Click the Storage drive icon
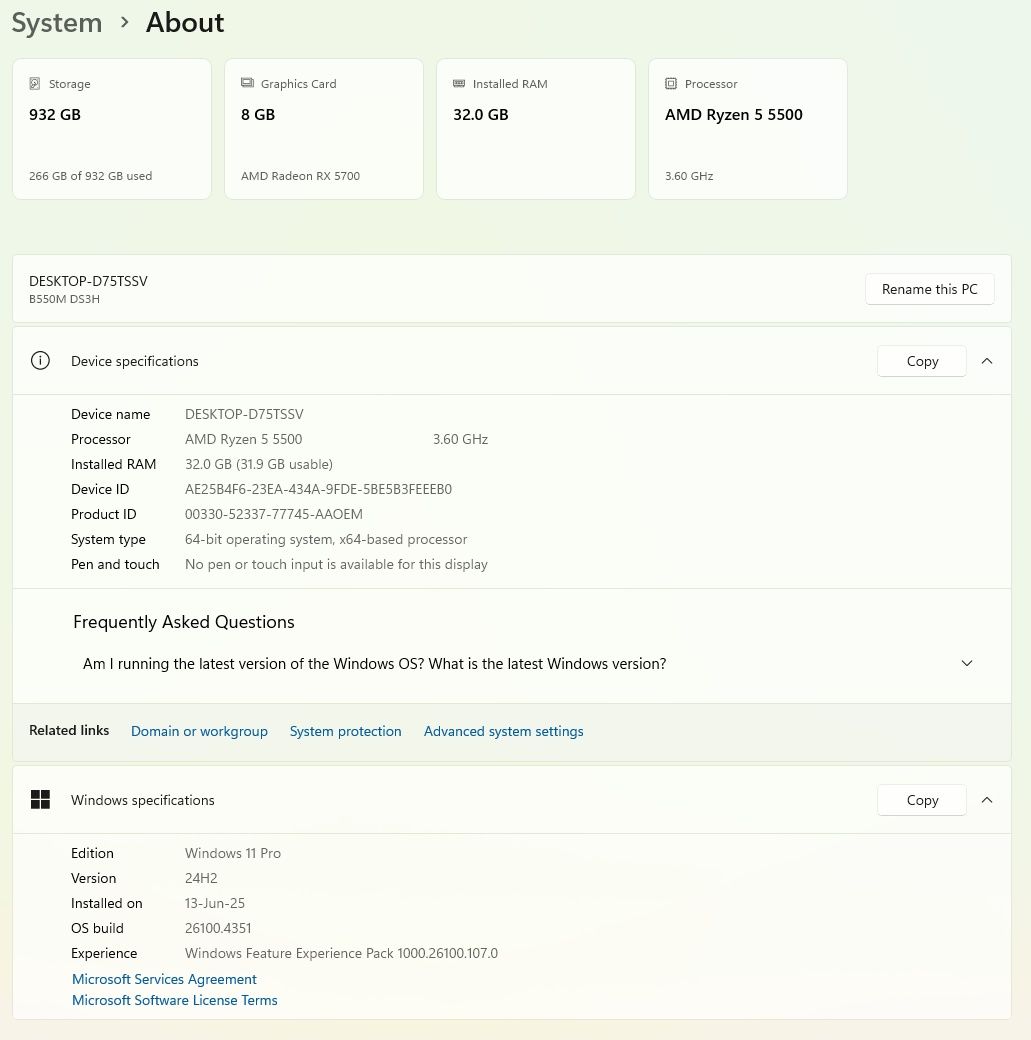The image size is (1031, 1040). [x=34, y=84]
